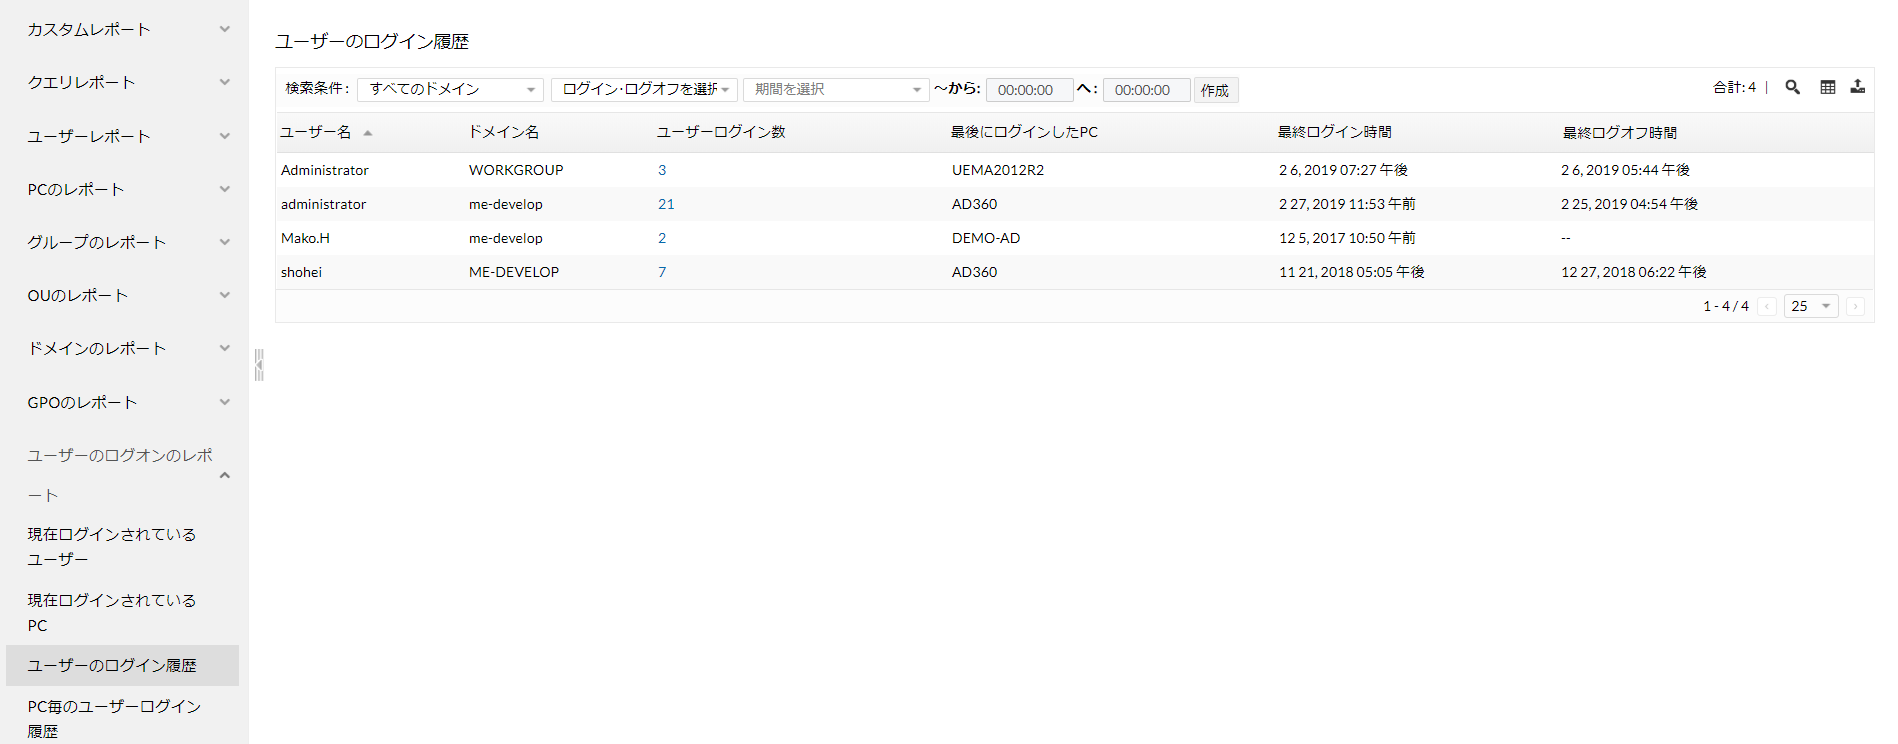This screenshot has height=744, width=1898.
Task: Expand the OUのレポート section
Action: 225,295
